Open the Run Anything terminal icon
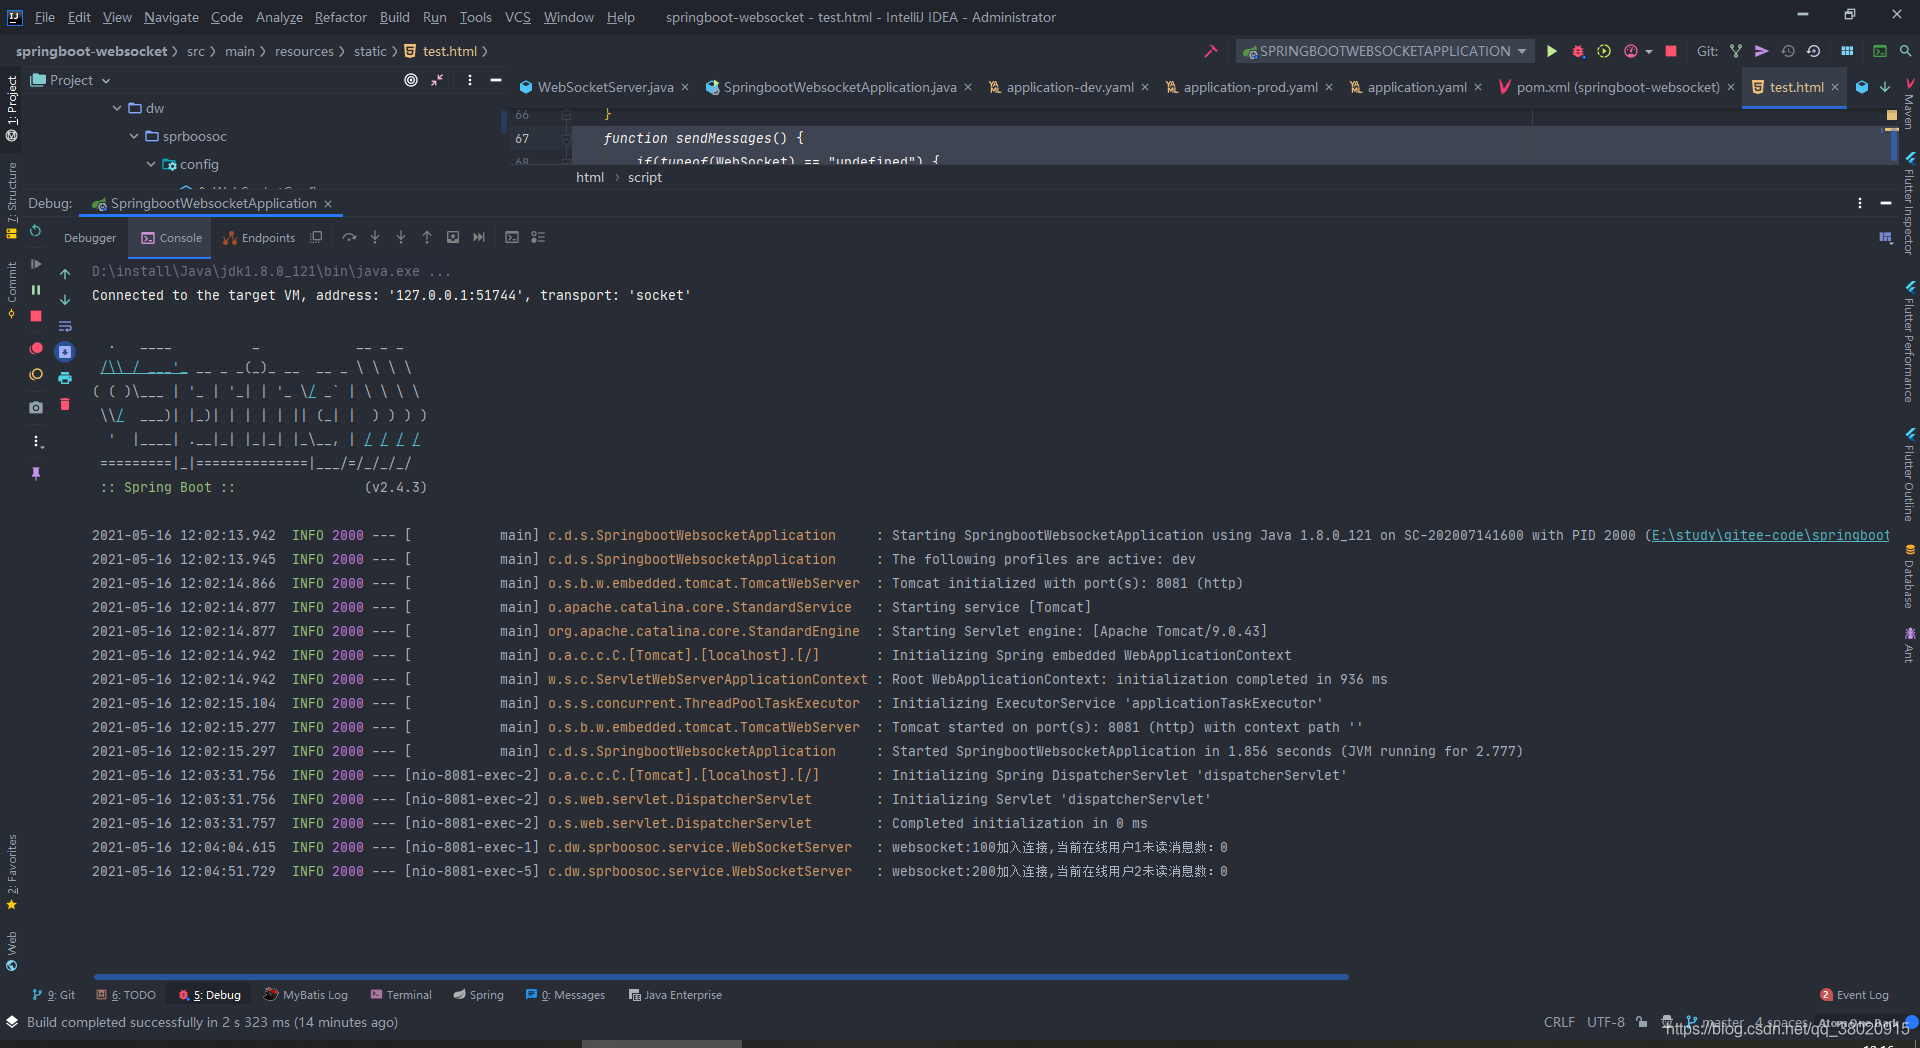Viewport: 1920px width, 1048px height. click(x=1880, y=51)
